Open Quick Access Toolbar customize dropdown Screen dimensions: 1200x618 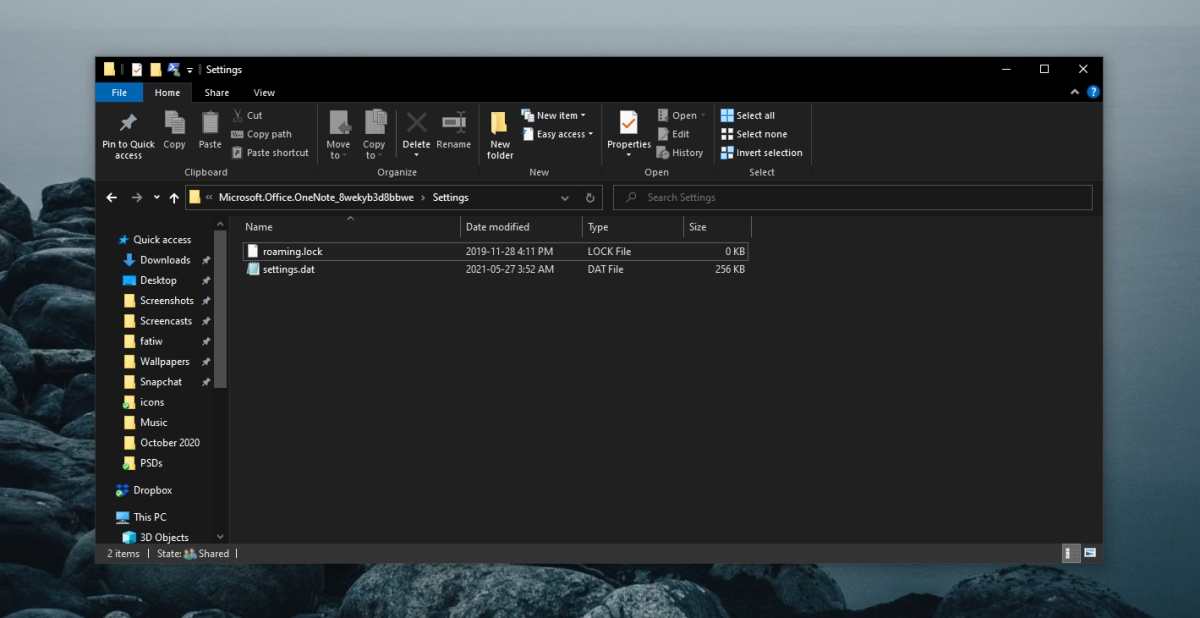(190, 70)
